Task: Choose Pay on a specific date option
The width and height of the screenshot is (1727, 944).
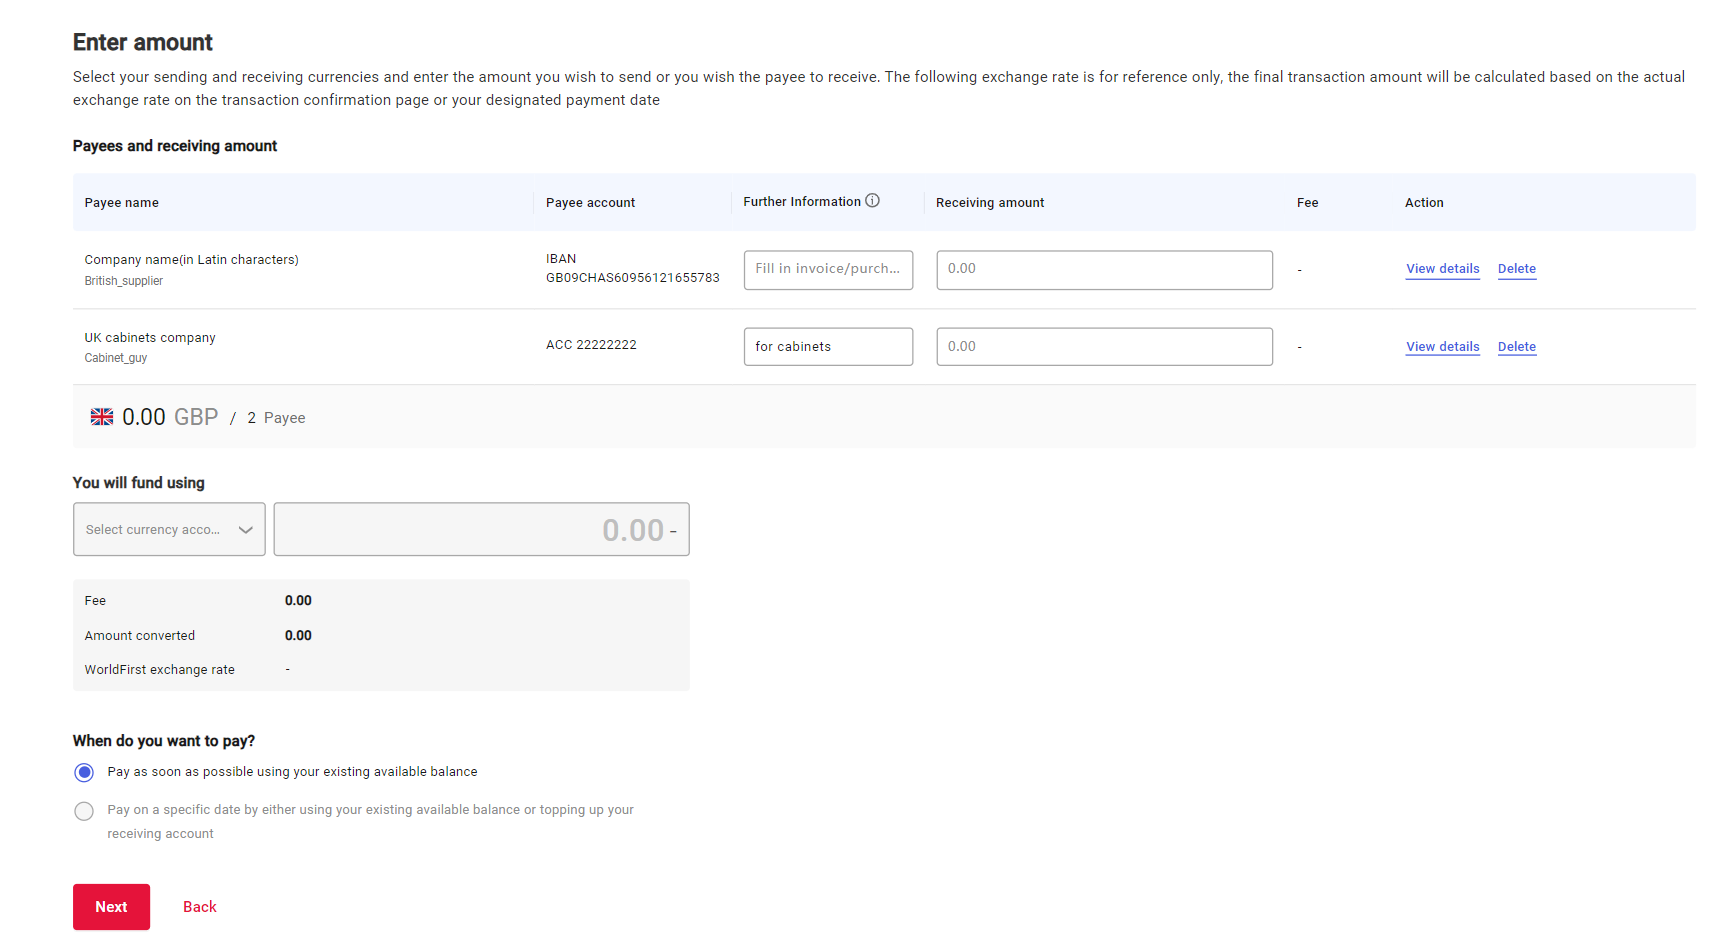Action: pyautogui.click(x=85, y=811)
